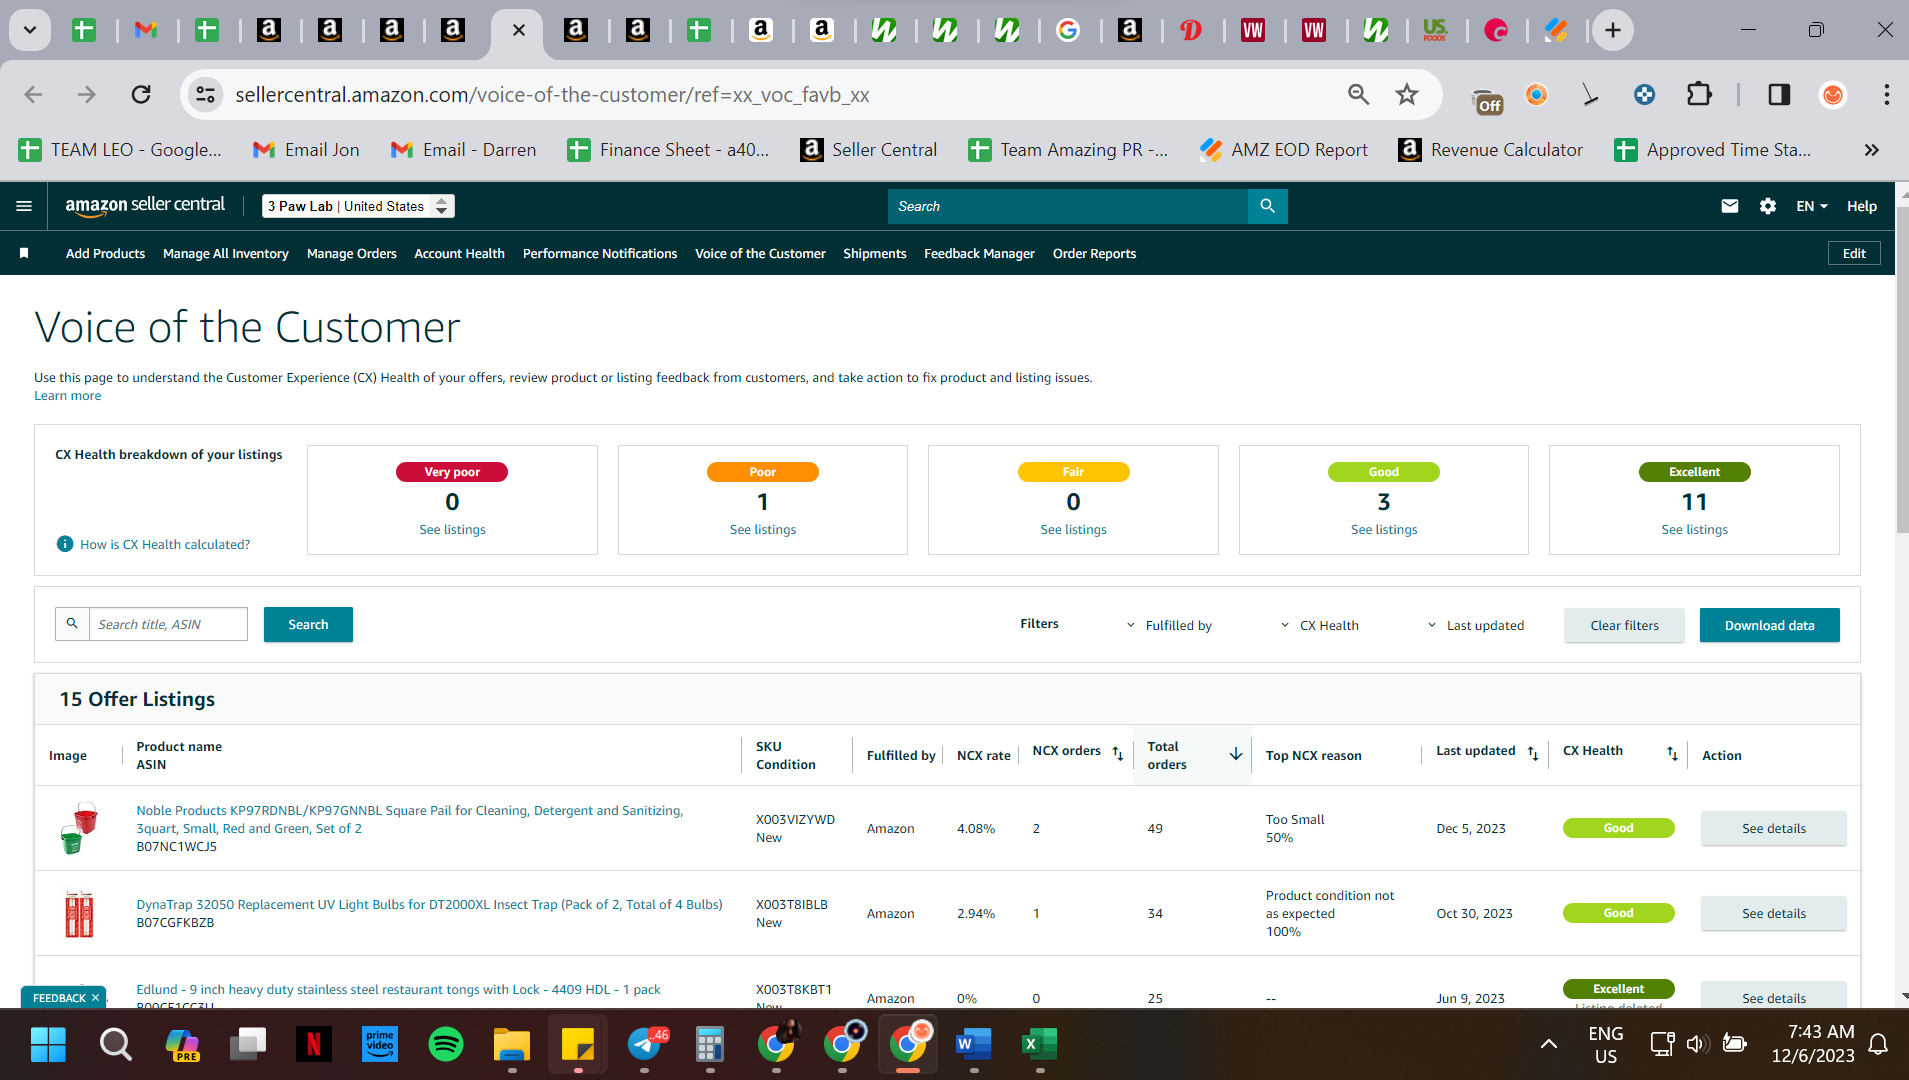
Task: Open Account Health page
Action: pos(459,253)
